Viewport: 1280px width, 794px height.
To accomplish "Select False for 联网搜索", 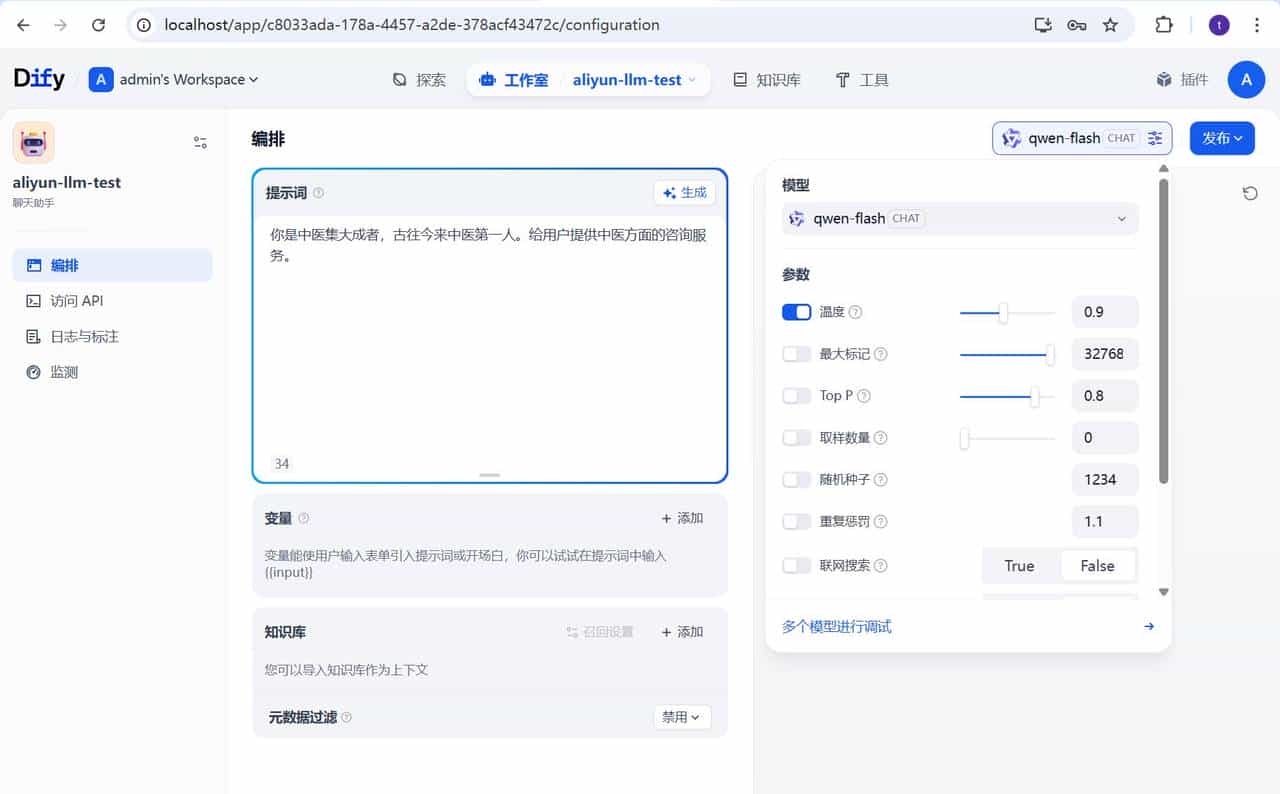I will [1097, 566].
